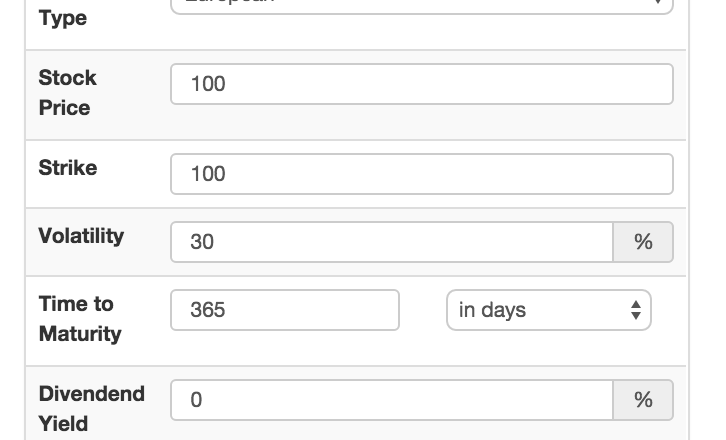Viewport: 726px width, 440px height.
Task: Focus the Strike input field
Action: 421,174
